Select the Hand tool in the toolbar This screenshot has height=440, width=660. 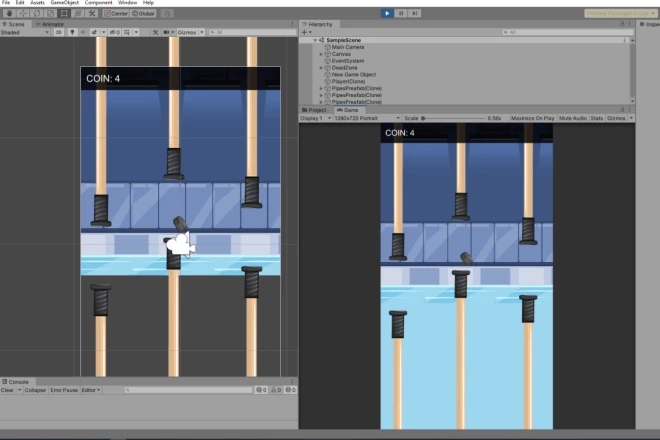click(8, 13)
